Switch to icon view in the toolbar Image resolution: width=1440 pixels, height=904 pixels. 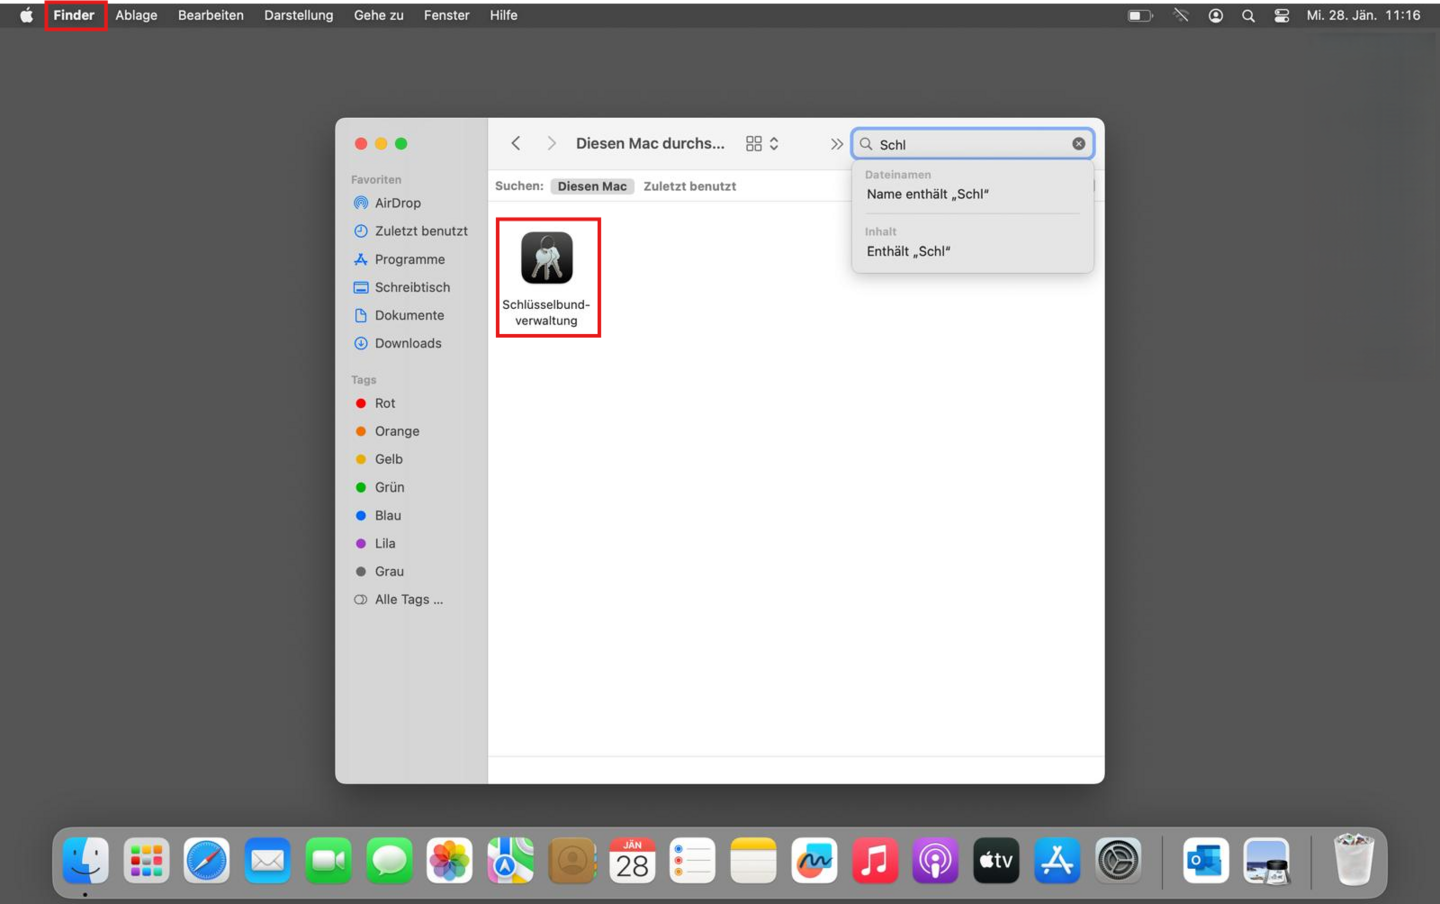[754, 143]
